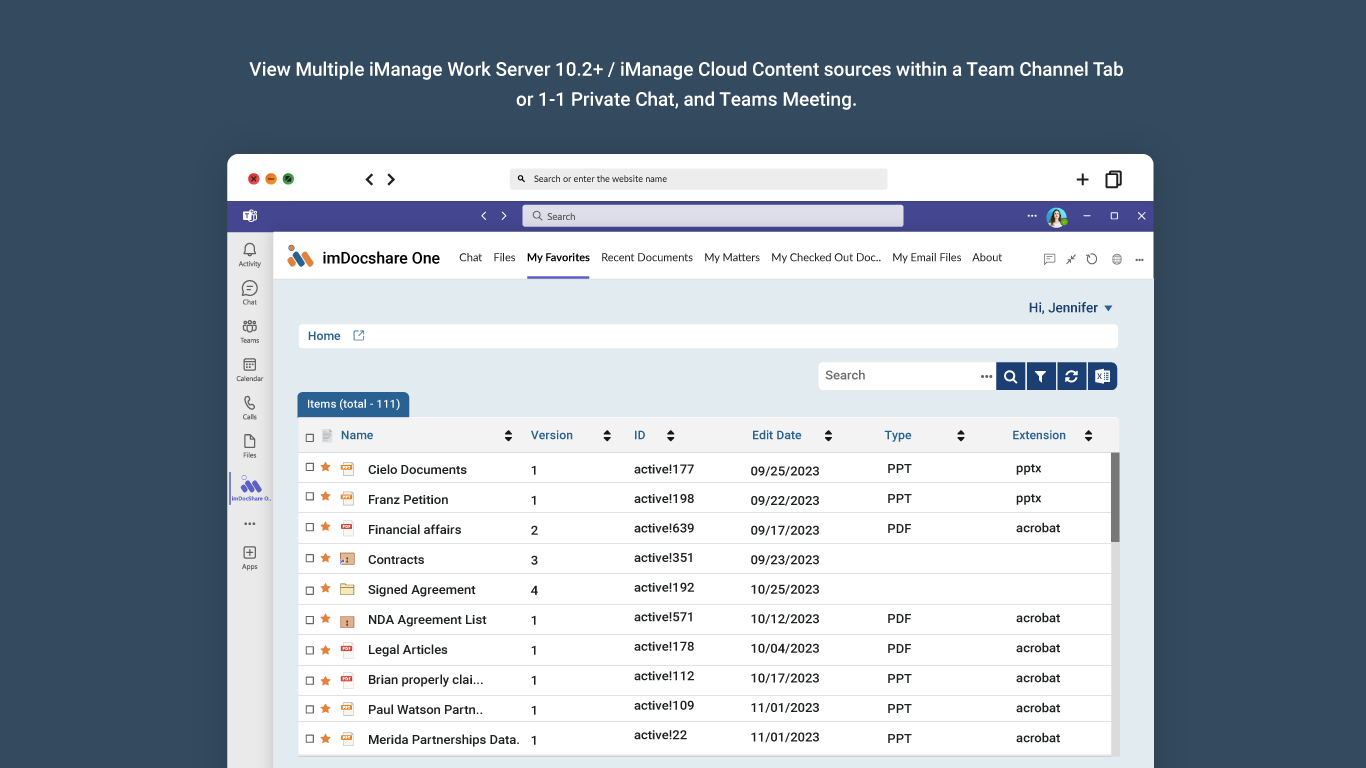1366x768 pixels.
Task: Open the NDA Agreement List item
Action: tap(427, 620)
